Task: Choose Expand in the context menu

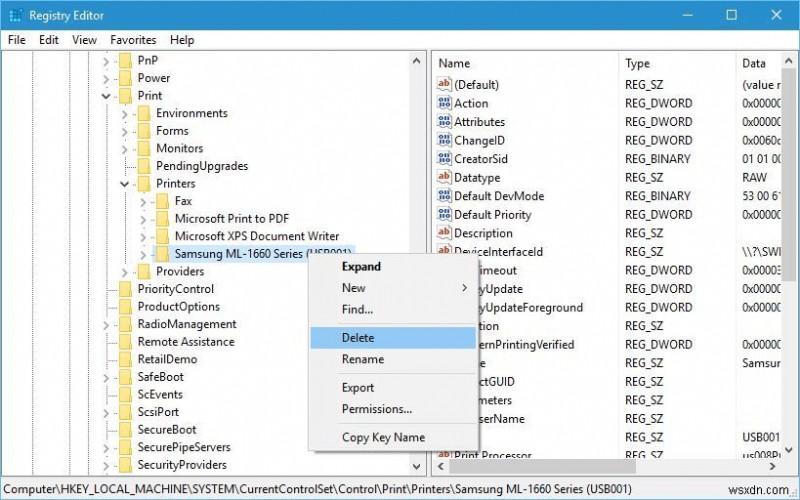Action: pyautogui.click(x=393, y=266)
